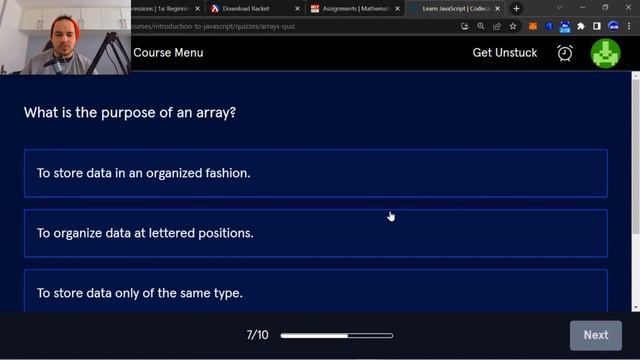Click the browser address bar URL
The height and width of the screenshot is (360, 640).
click(213, 27)
